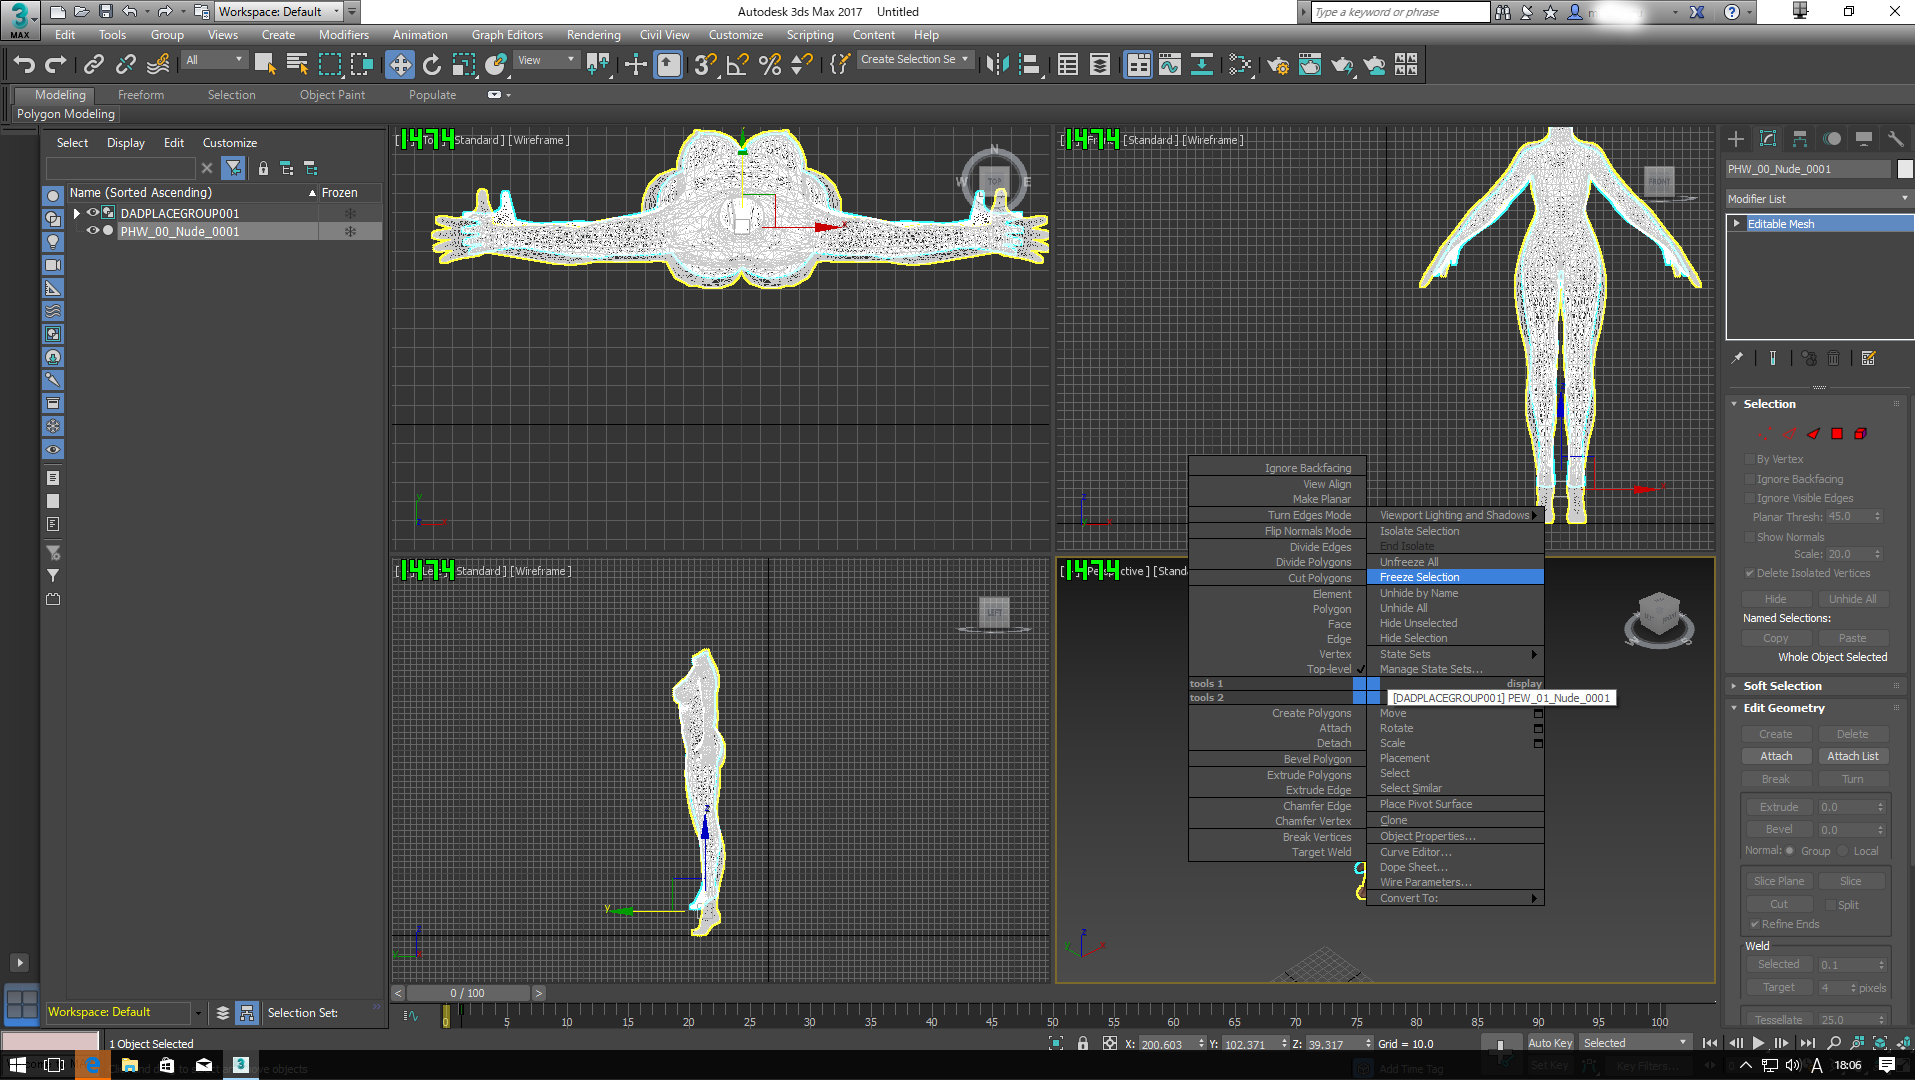Choose Freeze Selection from context menu

[x=1420, y=577]
